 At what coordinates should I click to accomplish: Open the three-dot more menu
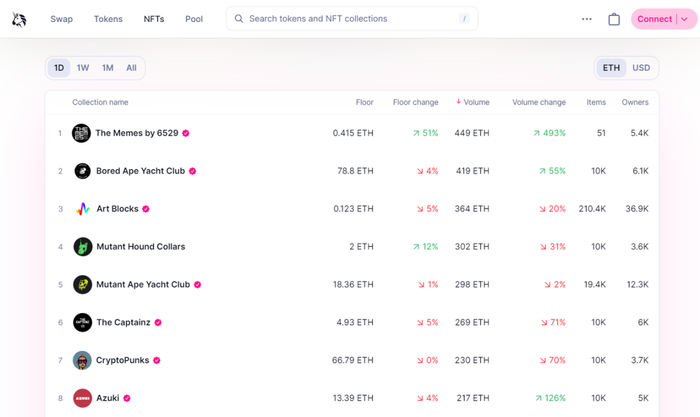pos(587,19)
